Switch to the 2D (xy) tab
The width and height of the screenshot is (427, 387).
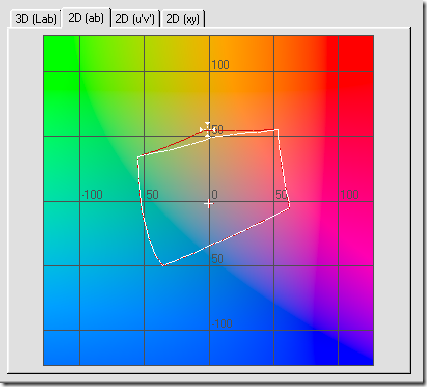[x=183, y=19]
